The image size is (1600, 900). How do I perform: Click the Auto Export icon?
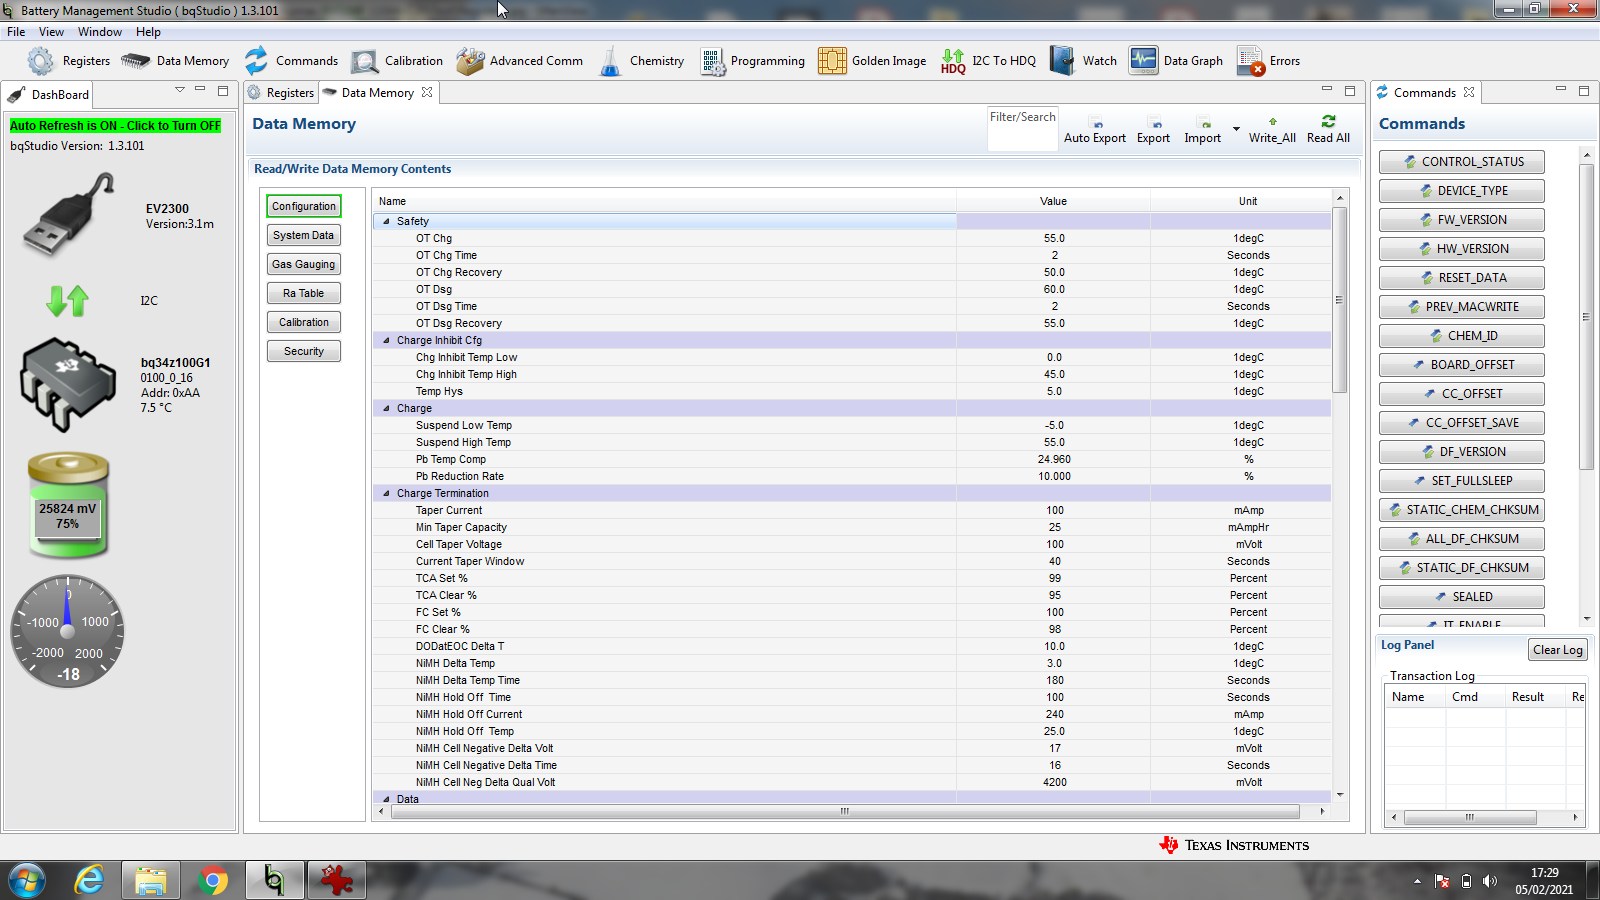(x=1097, y=123)
